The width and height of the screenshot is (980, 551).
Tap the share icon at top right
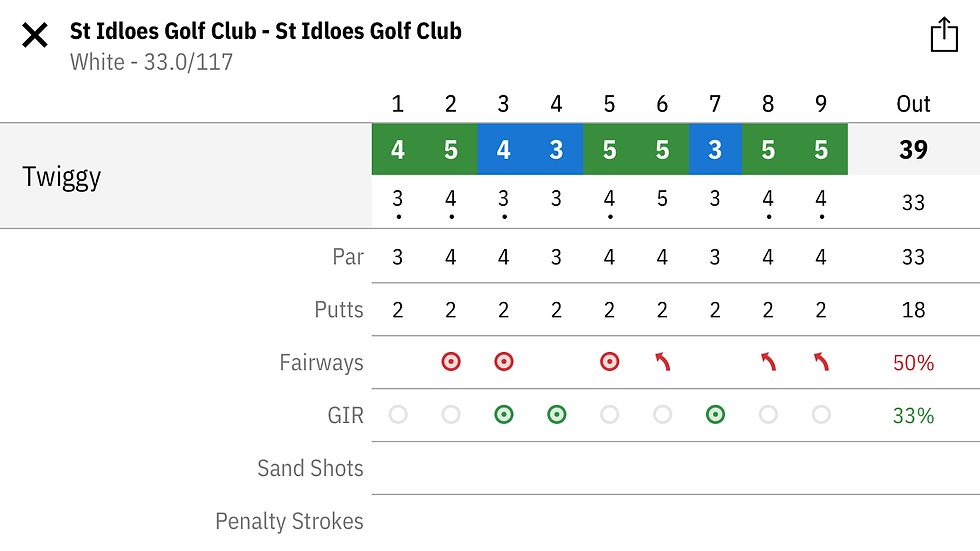[944, 36]
